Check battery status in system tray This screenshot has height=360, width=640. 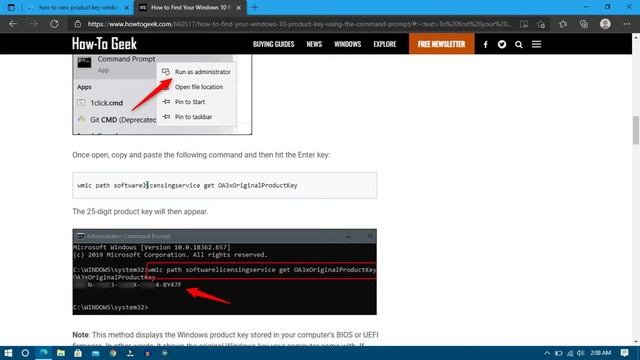point(558,353)
